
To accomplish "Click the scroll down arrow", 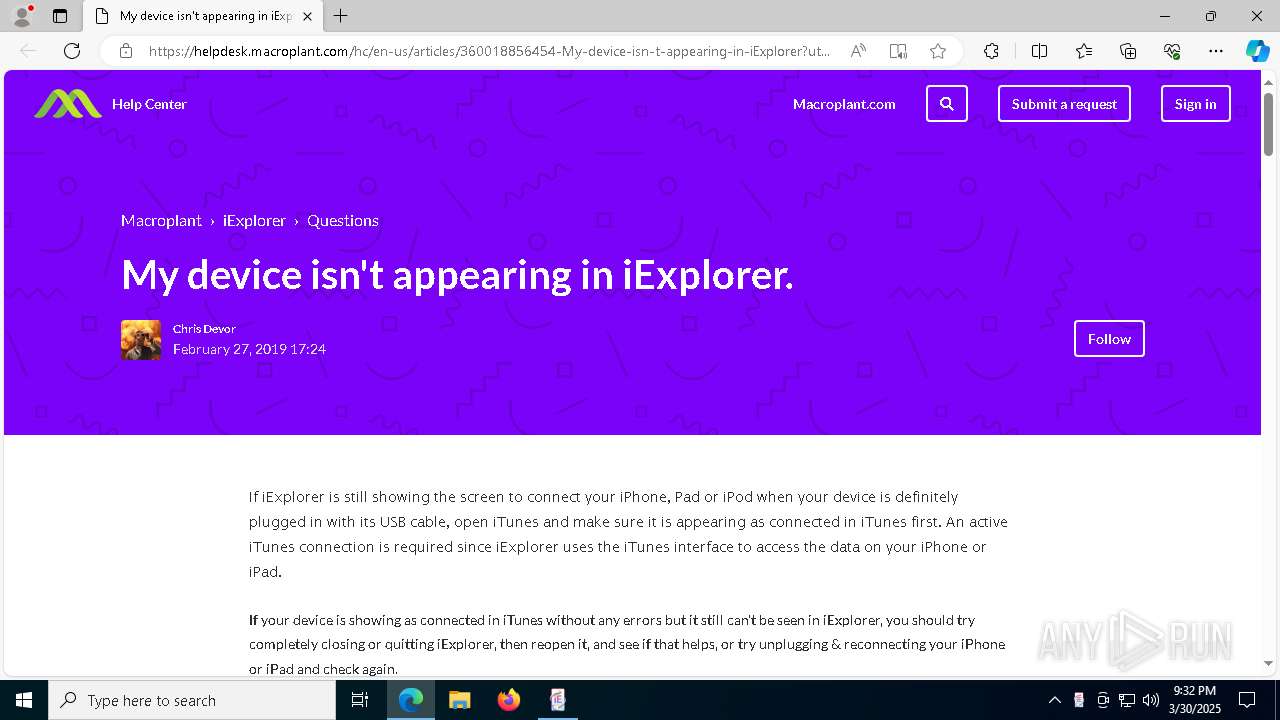I will (x=1268, y=663).
